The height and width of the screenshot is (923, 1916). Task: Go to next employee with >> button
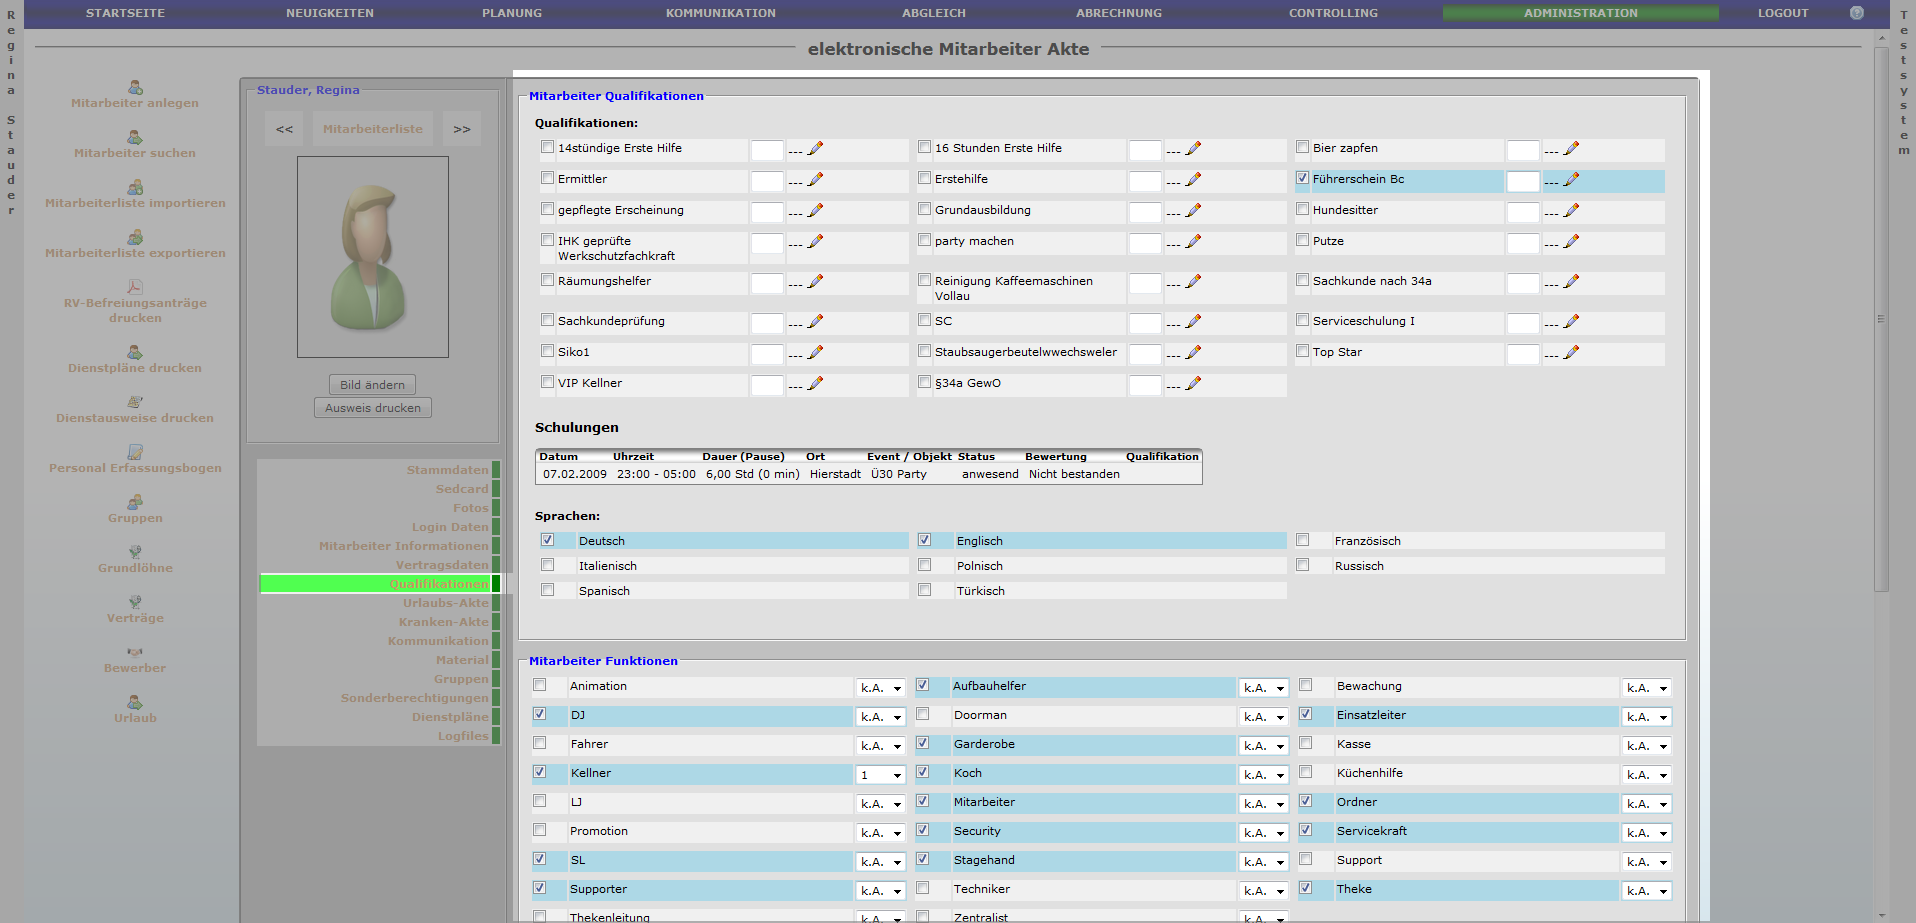(x=462, y=129)
